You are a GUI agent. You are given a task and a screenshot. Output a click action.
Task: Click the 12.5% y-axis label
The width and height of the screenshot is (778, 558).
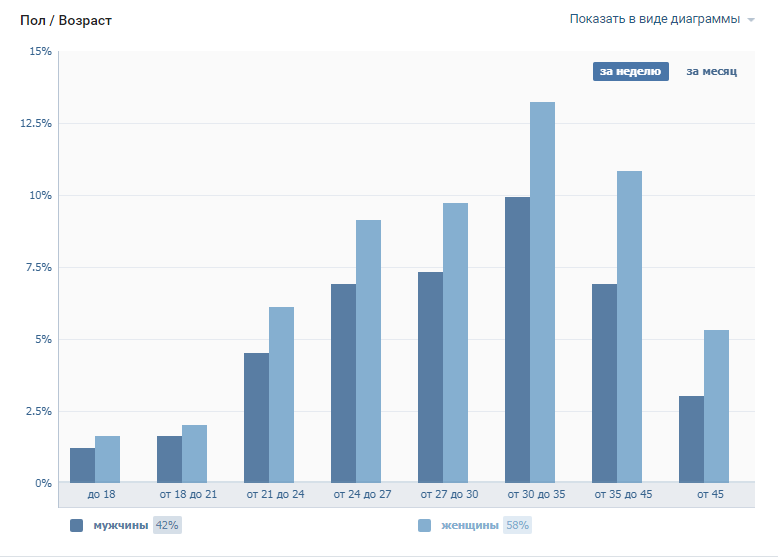point(36,124)
